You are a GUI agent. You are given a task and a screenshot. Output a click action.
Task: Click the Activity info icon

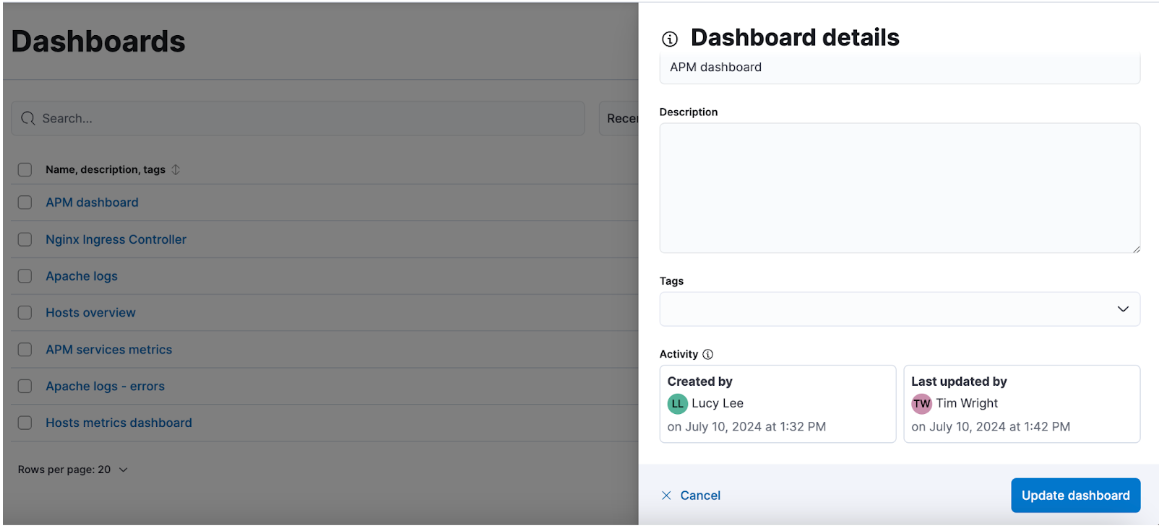point(708,354)
